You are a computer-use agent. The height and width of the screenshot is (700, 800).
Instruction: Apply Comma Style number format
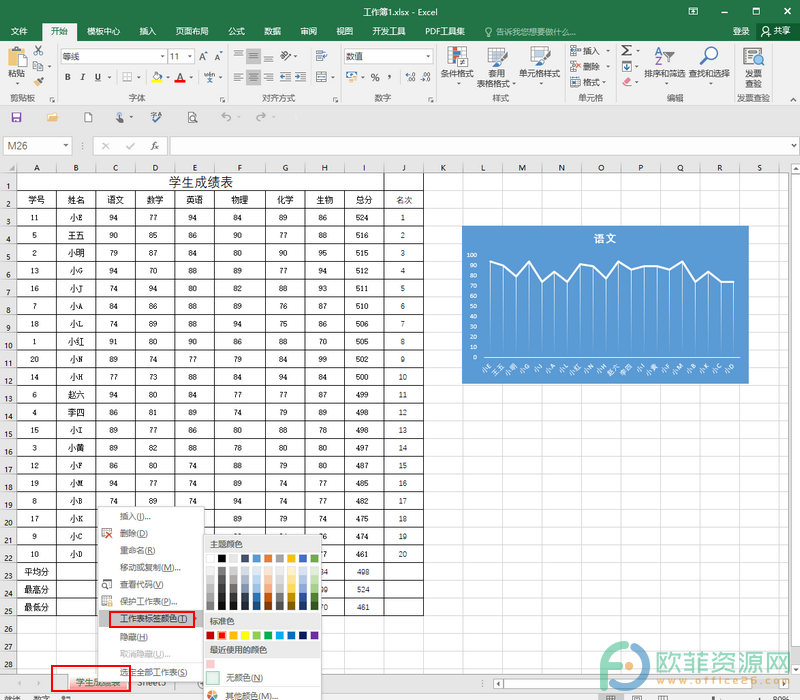pyautogui.click(x=389, y=77)
